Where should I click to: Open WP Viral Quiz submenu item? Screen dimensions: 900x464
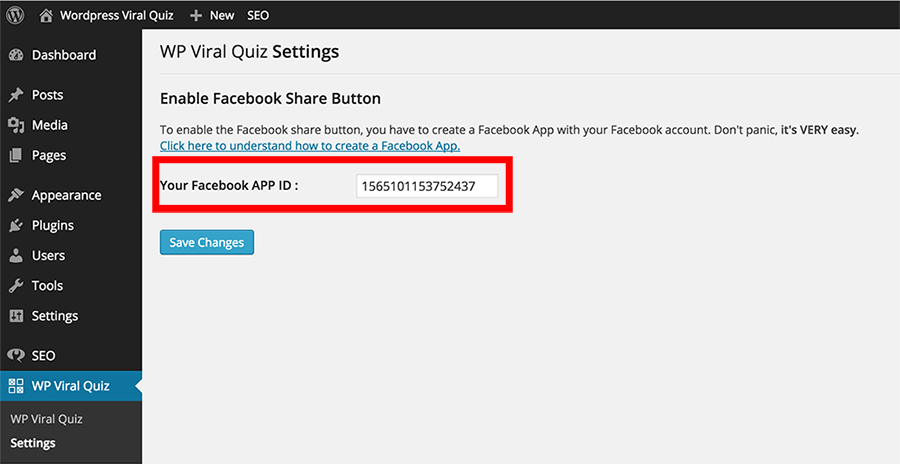pyautogui.click(x=46, y=419)
